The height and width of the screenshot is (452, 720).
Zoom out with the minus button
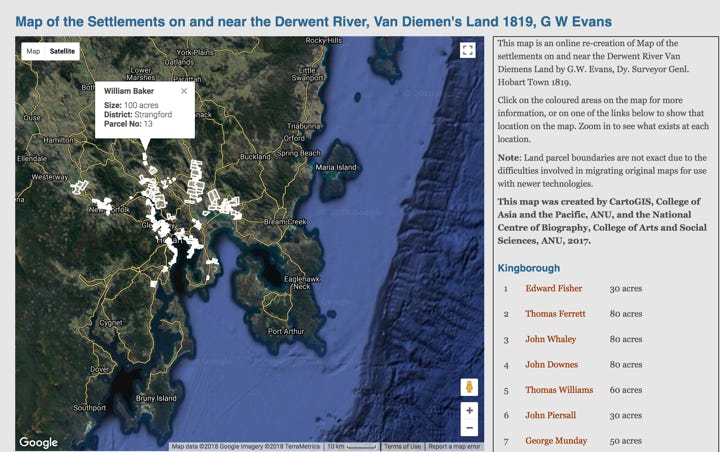pos(469,428)
